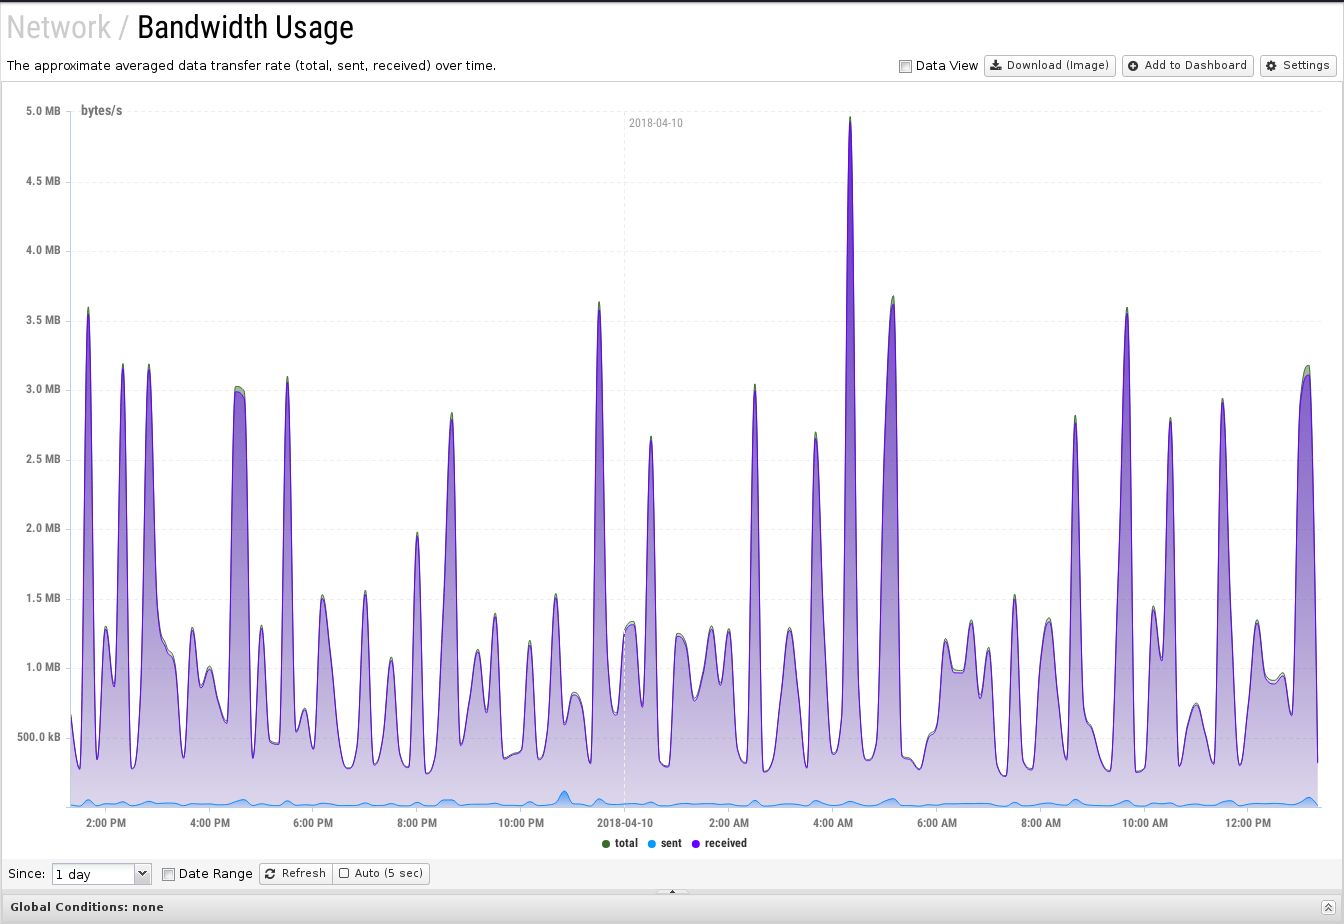Open the Since '1 day' dropdown
The image size is (1344, 924).
(x=101, y=874)
